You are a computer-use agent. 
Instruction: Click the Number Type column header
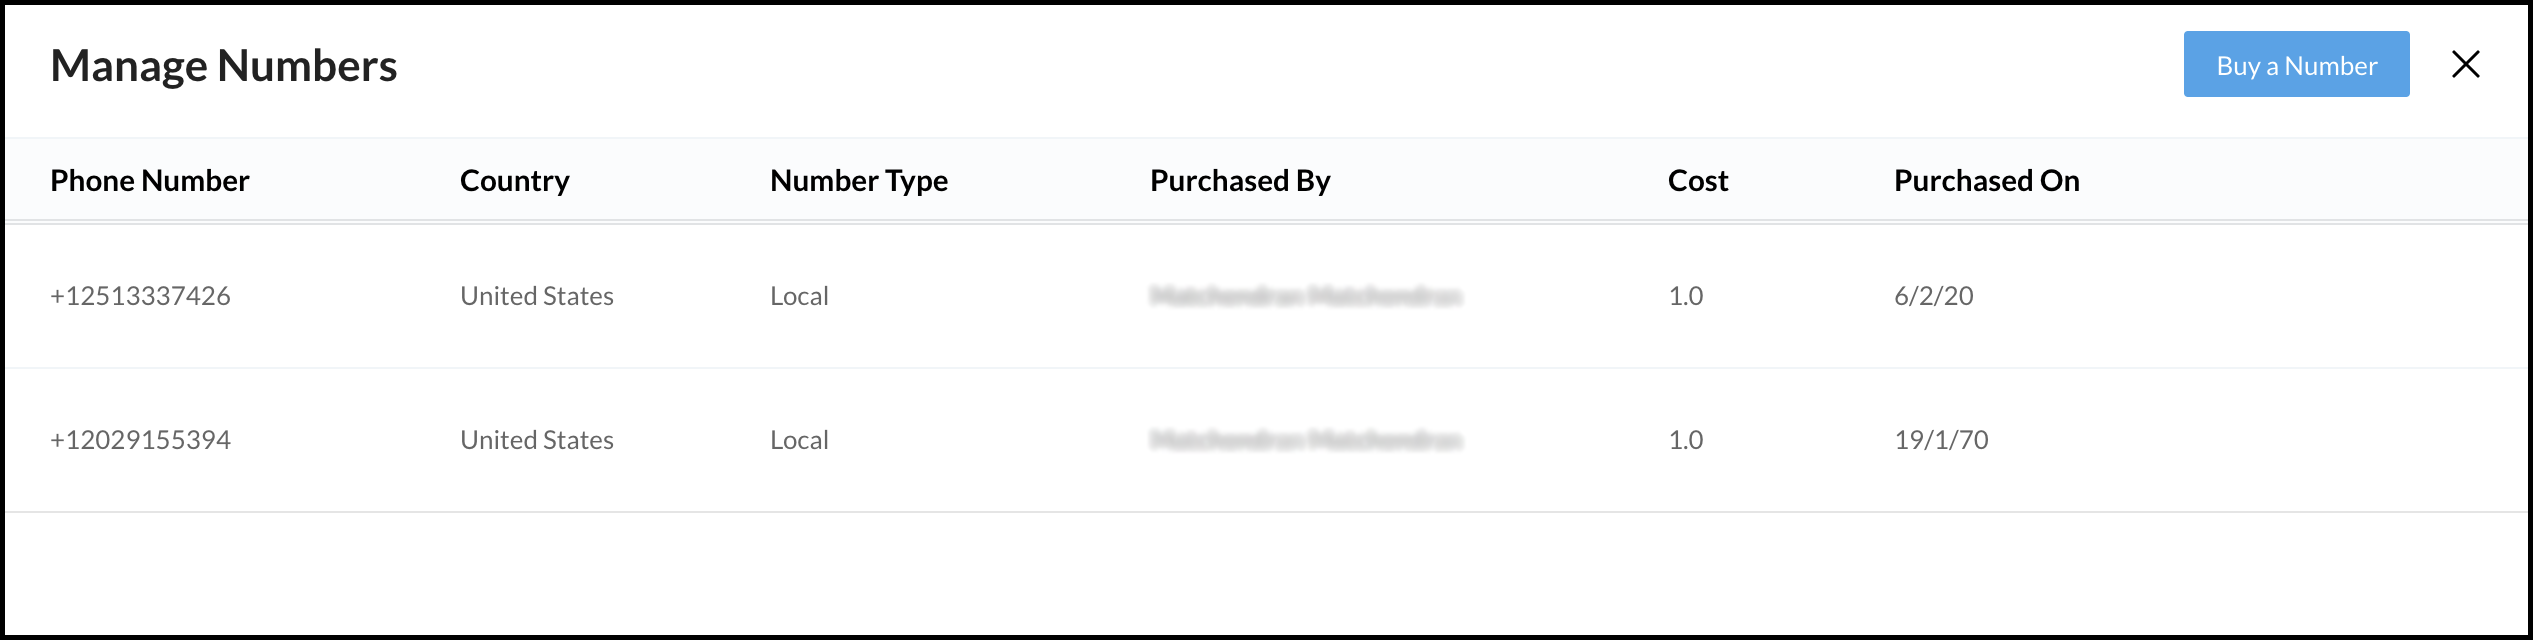pos(858,181)
